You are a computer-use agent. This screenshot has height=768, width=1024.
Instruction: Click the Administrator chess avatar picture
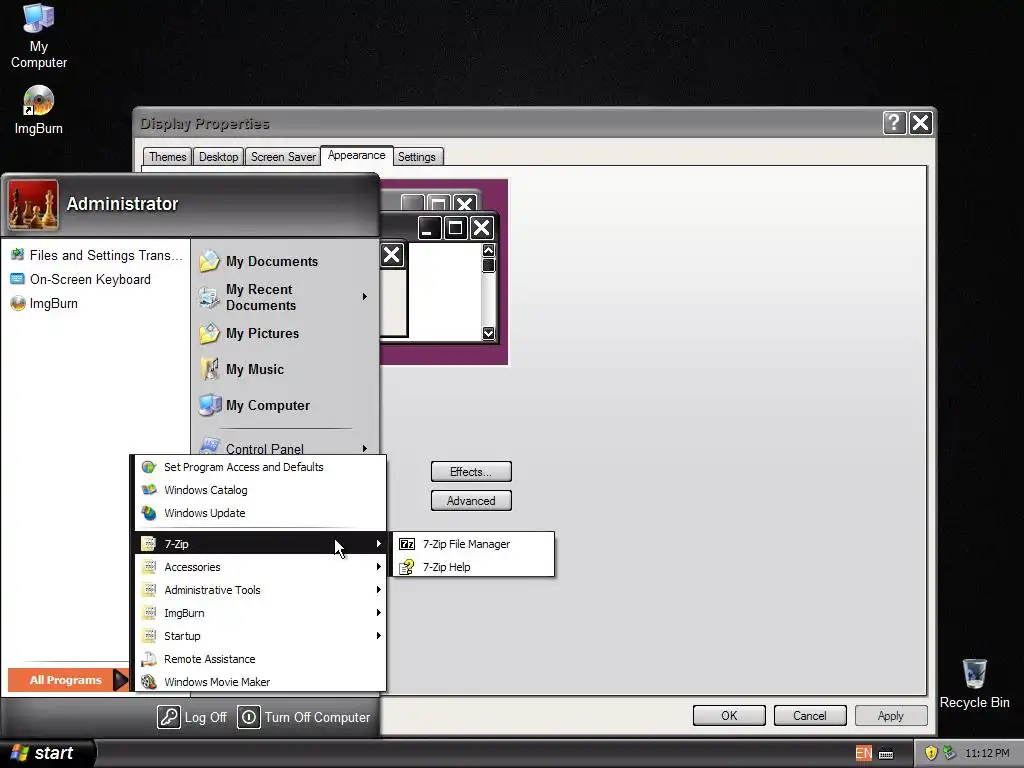point(33,206)
